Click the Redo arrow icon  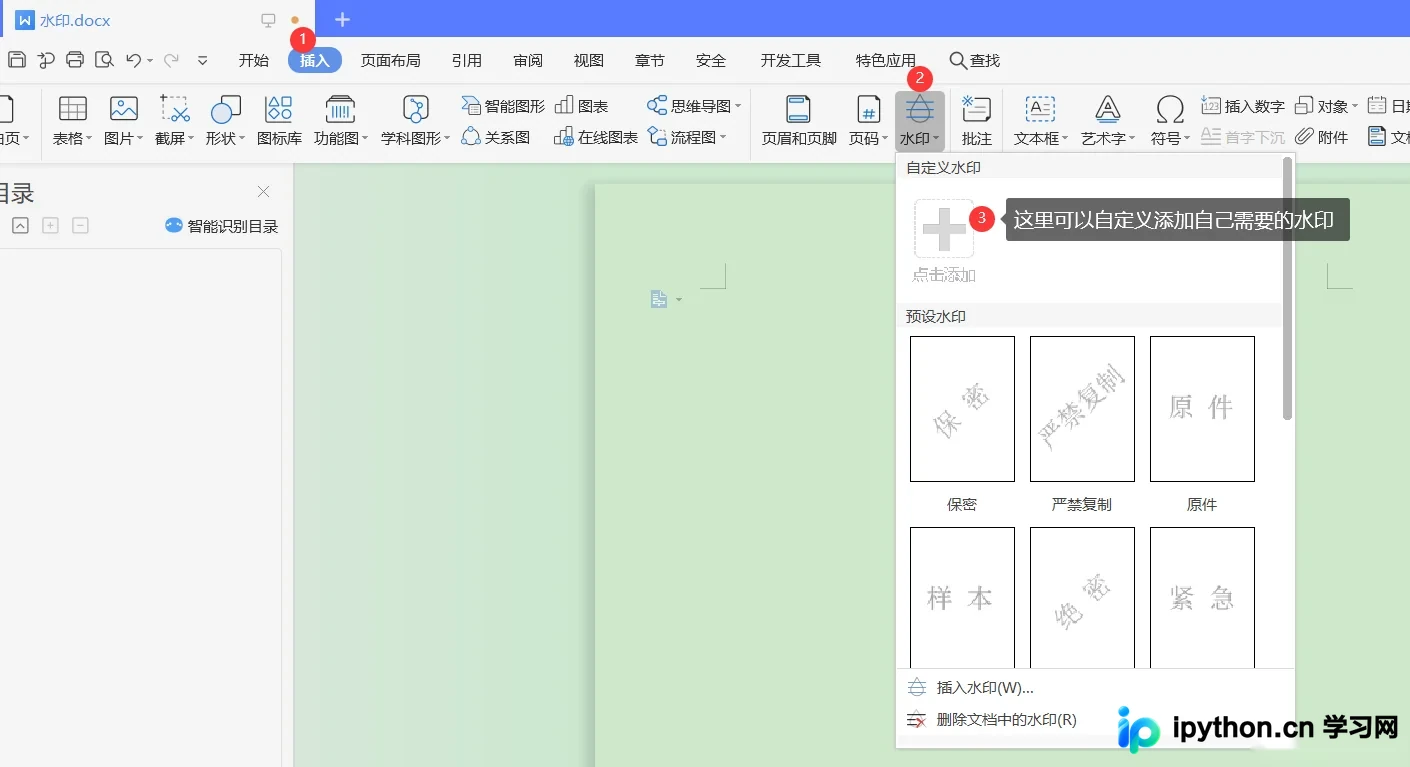[171, 60]
